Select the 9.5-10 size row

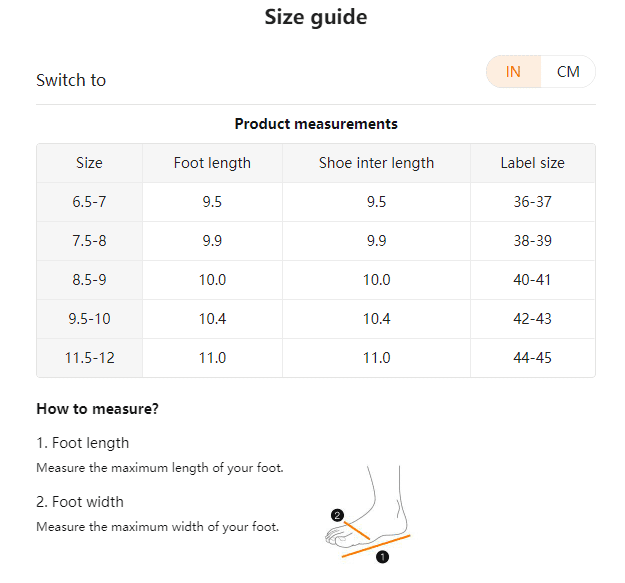pyautogui.click(x=316, y=319)
